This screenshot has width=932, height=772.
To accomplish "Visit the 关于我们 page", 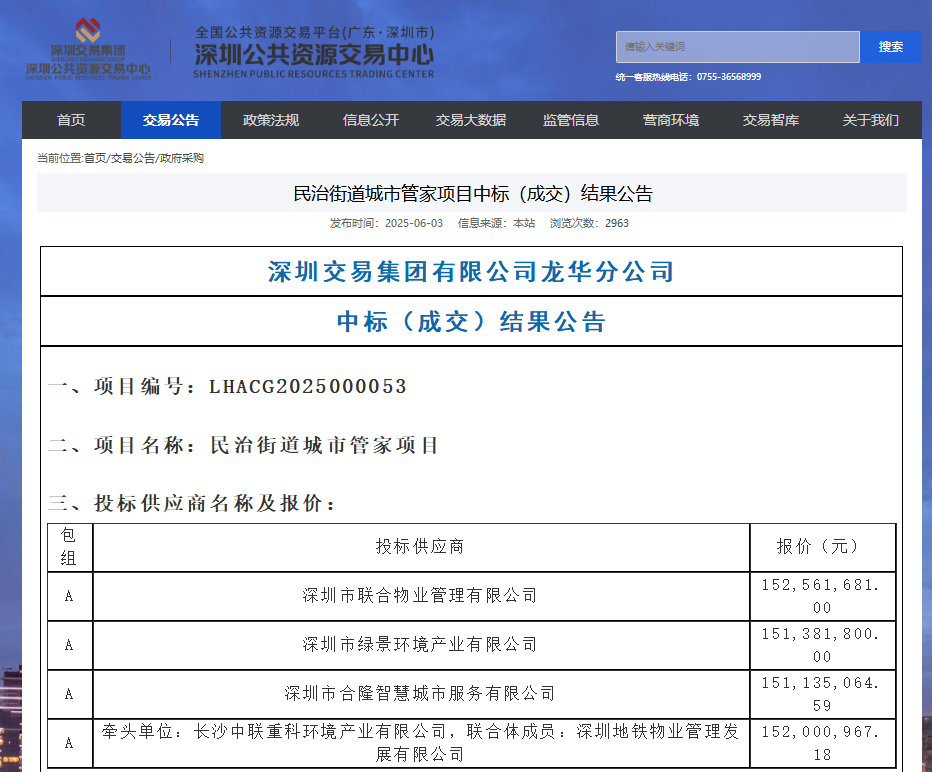I will coord(871,120).
